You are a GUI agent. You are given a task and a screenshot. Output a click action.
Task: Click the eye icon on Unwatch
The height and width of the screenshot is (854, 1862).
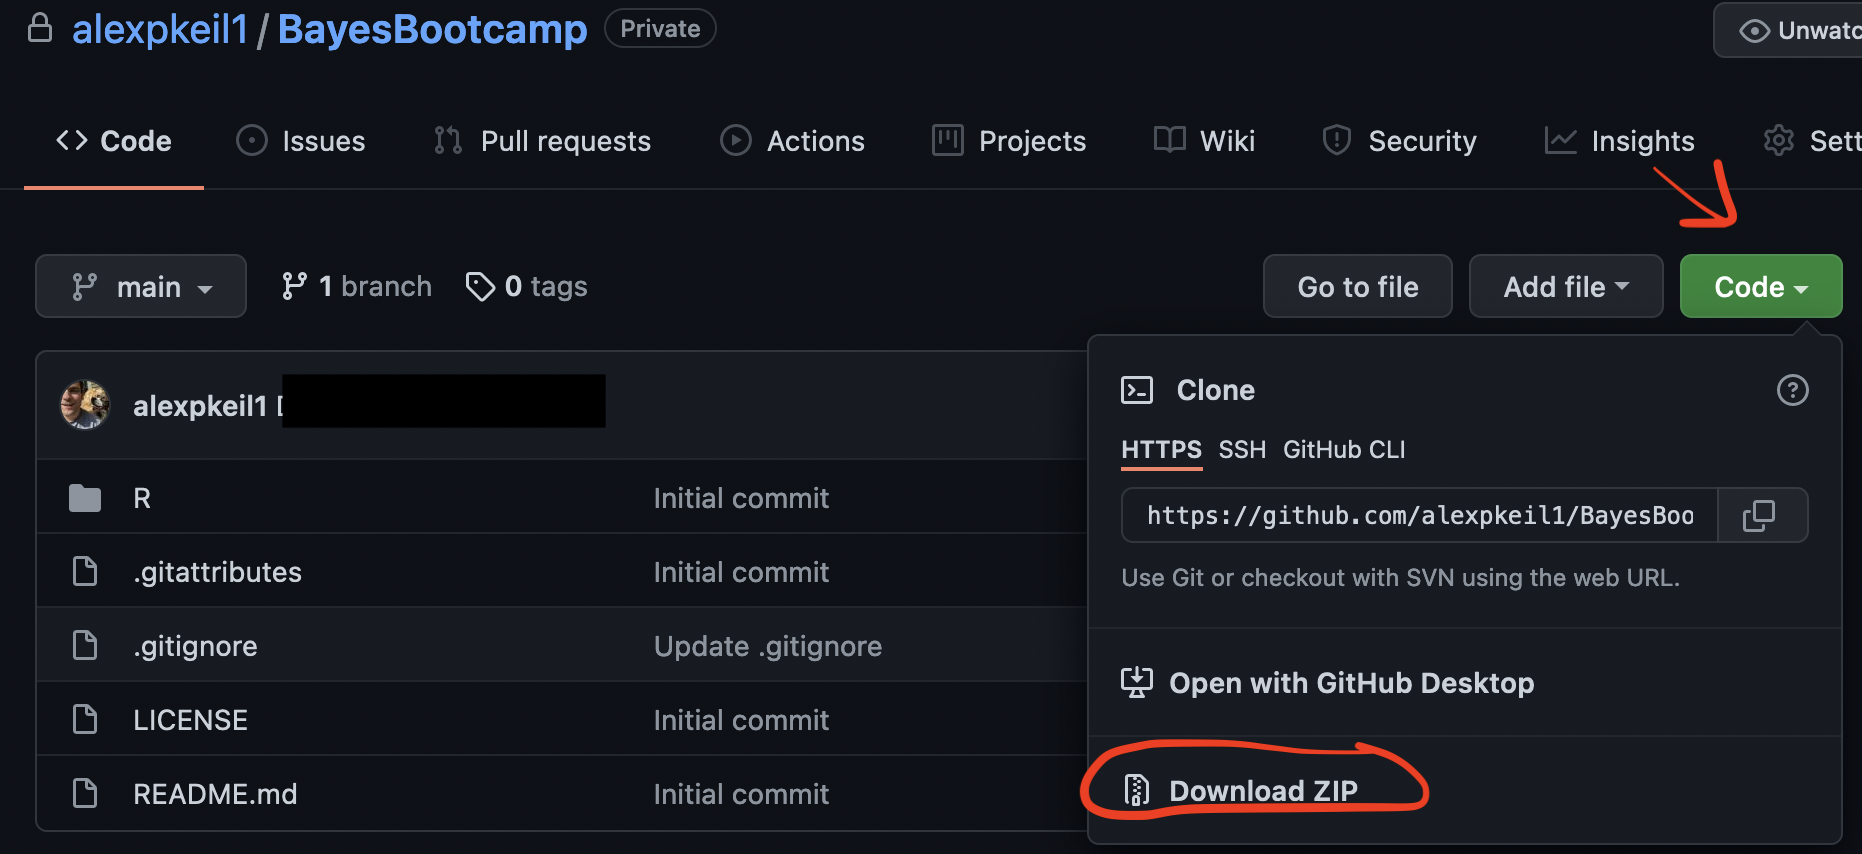(1754, 31)
